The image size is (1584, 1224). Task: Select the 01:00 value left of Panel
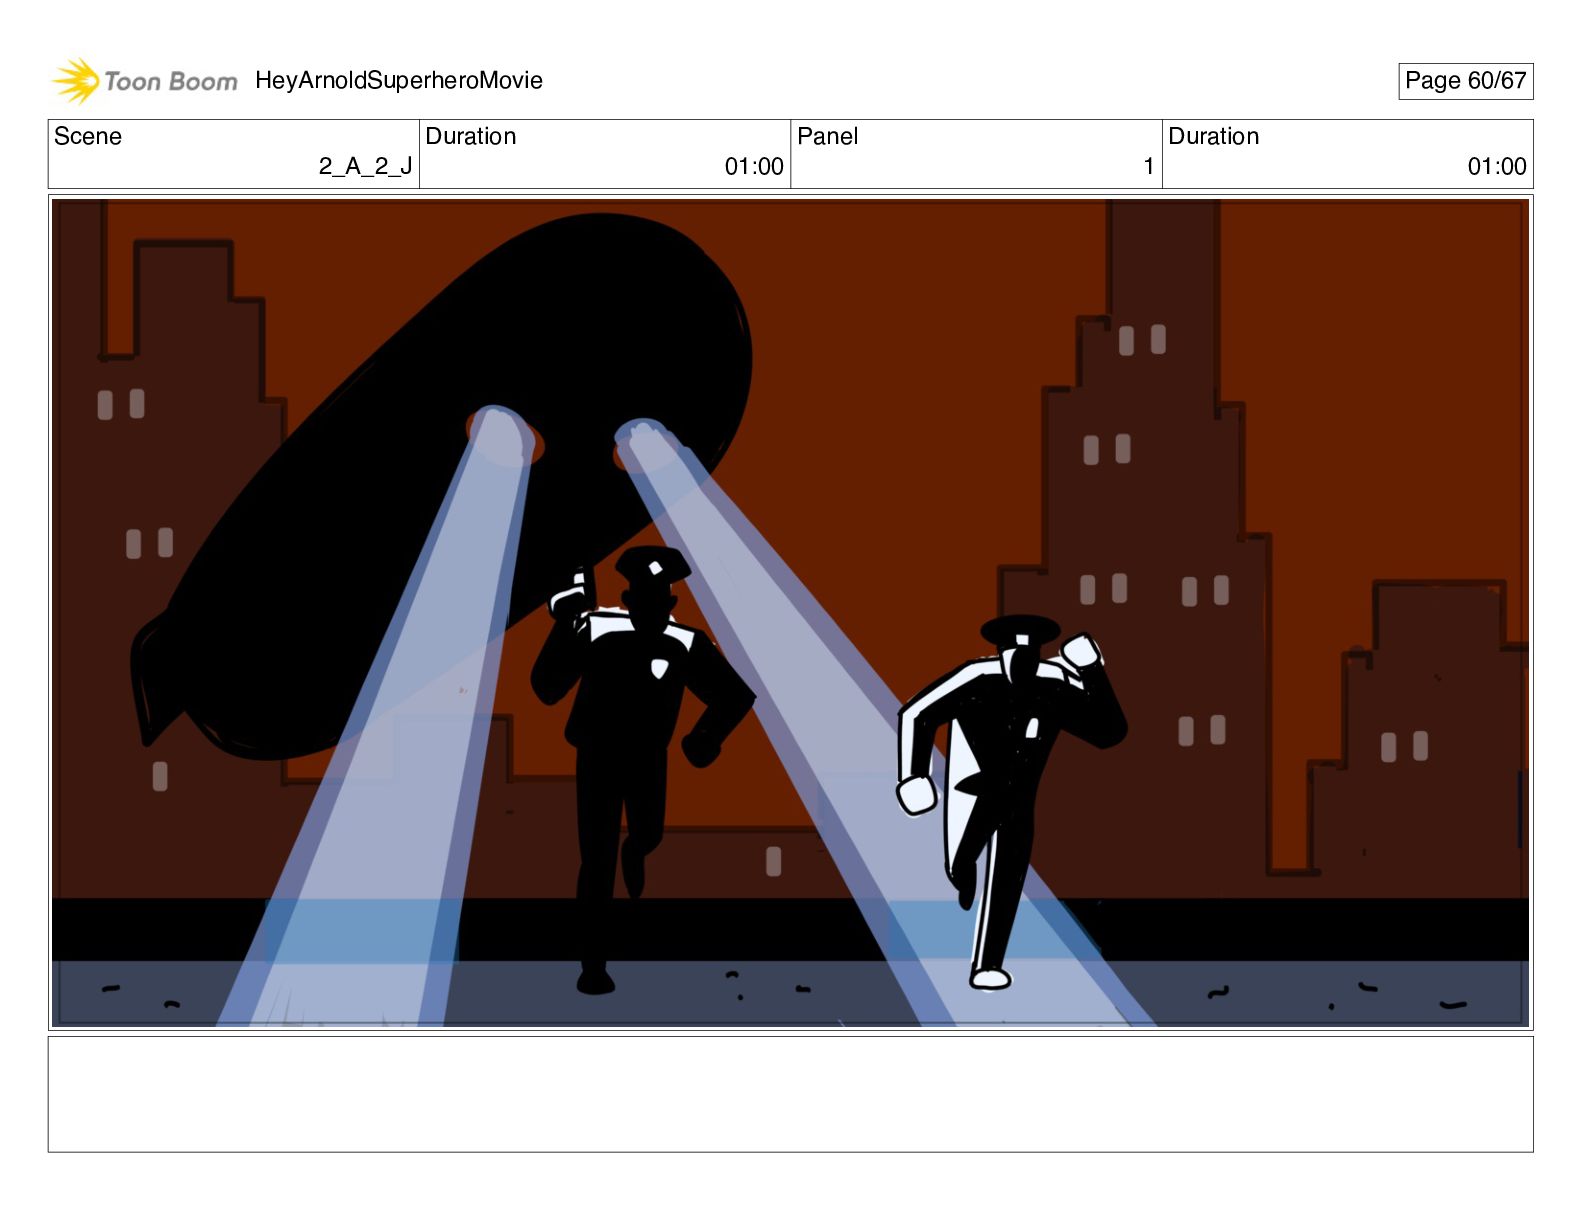click(754, 166)
